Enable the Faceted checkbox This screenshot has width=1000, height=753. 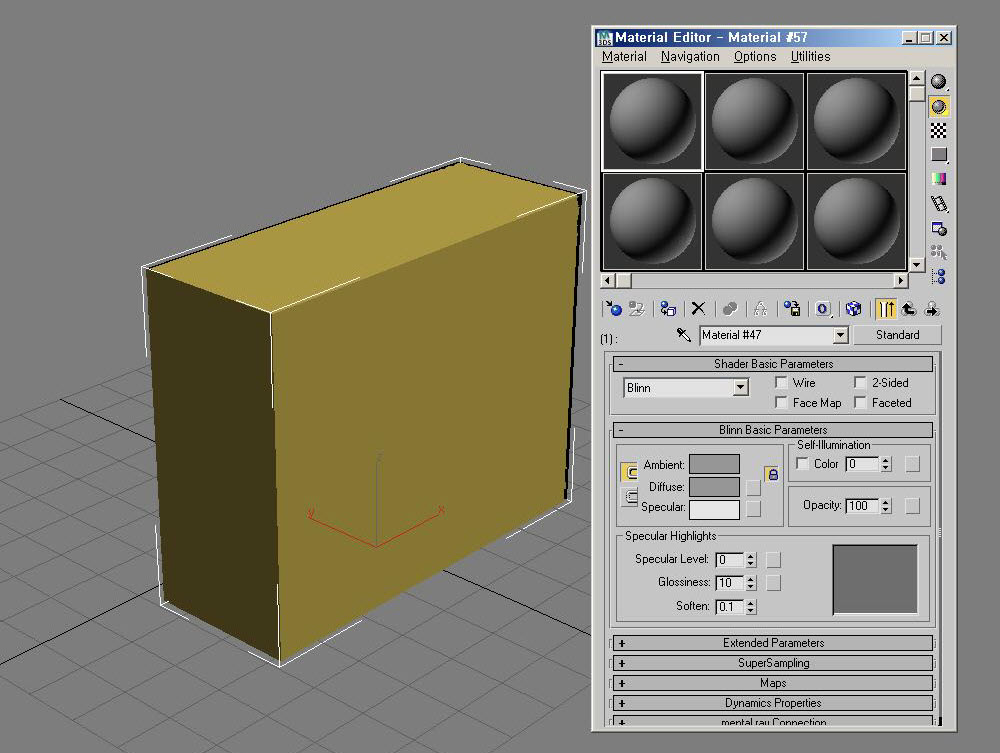[860, 402]
